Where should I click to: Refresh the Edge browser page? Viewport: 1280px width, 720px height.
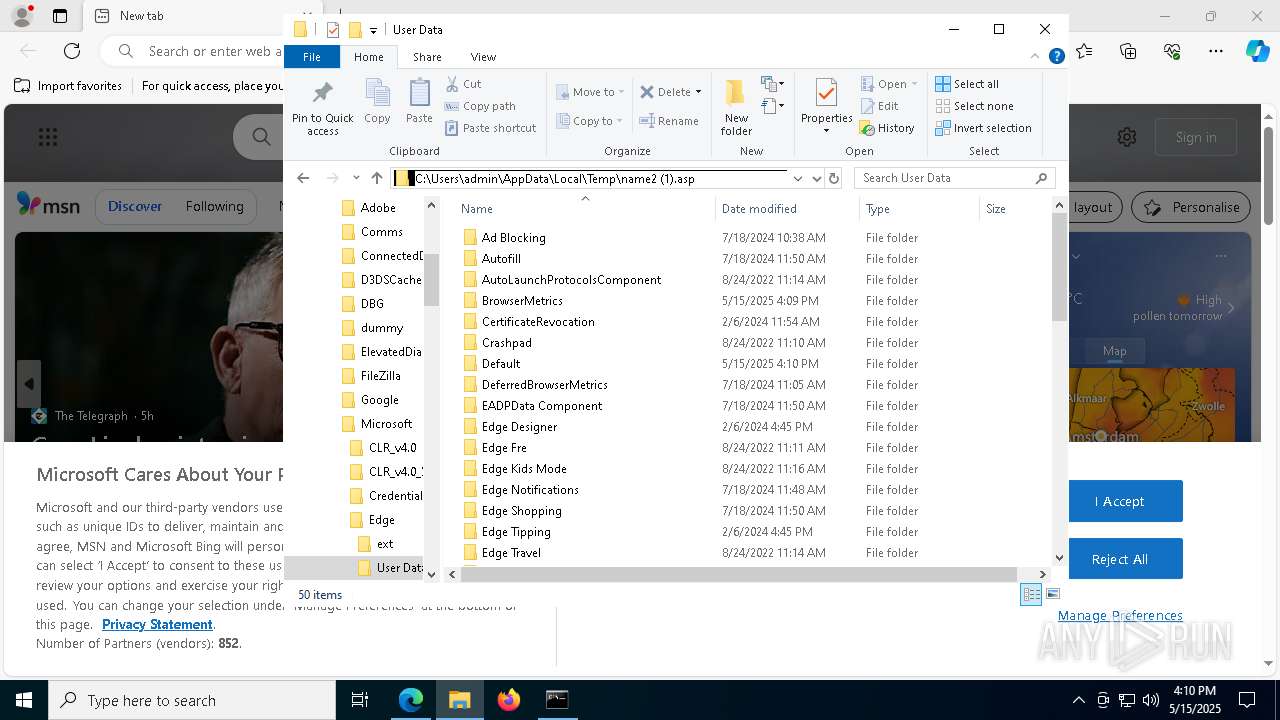(x=72, y=51)
